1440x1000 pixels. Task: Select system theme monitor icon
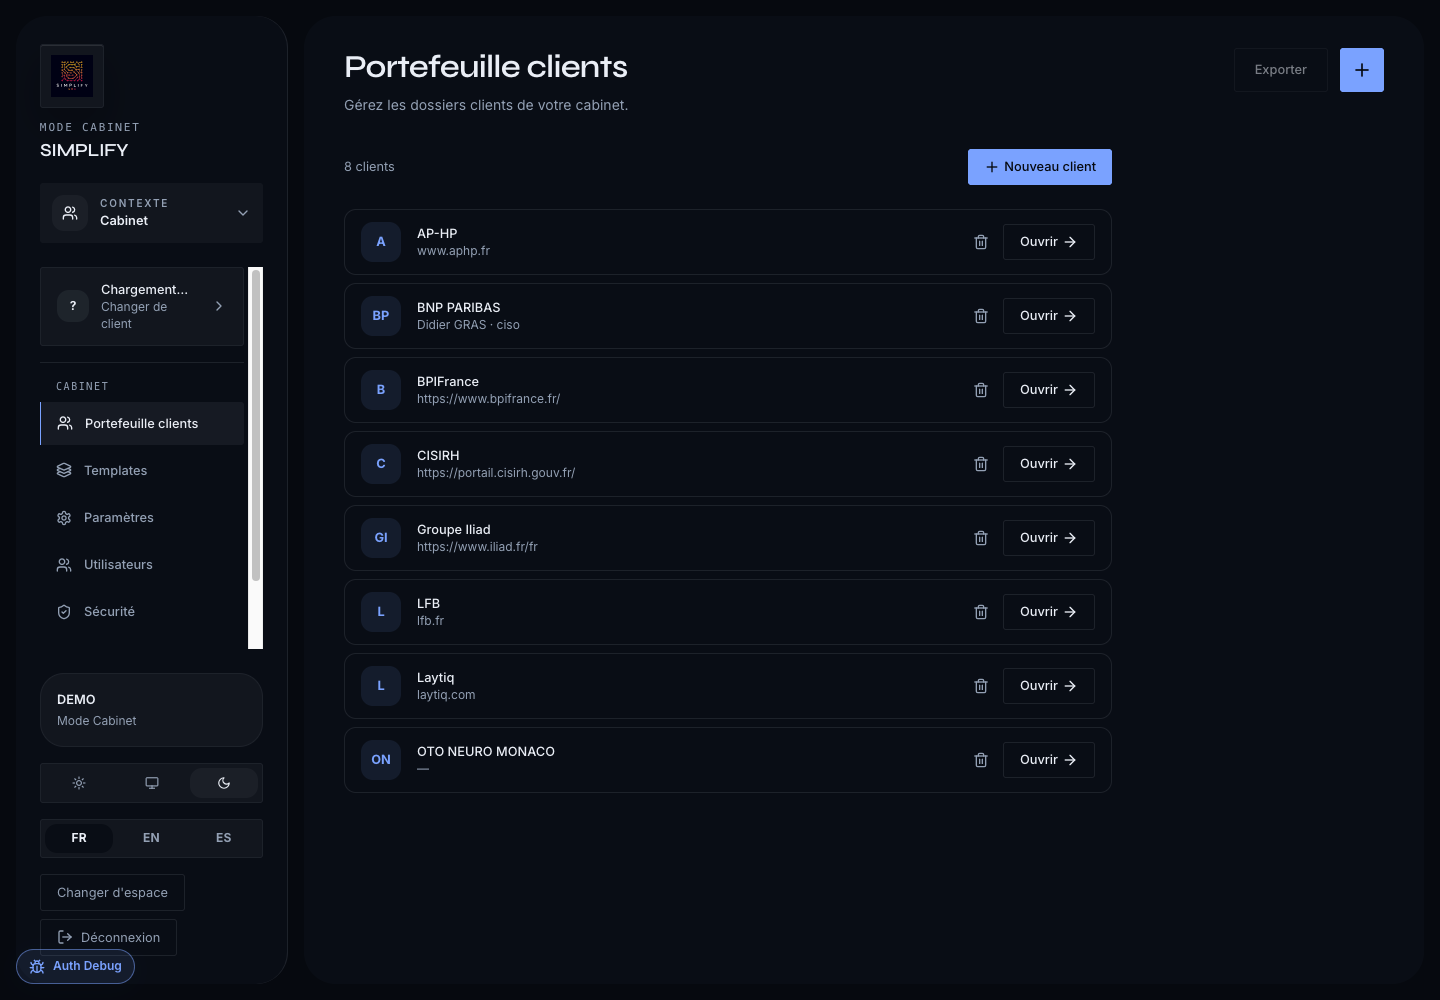coord(152,783)
